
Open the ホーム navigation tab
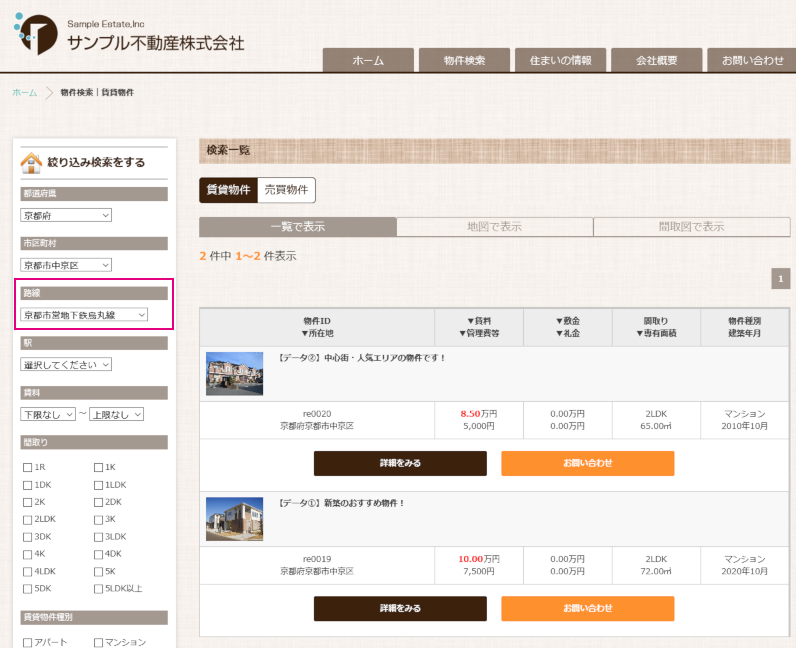click(x=368, y=60)
